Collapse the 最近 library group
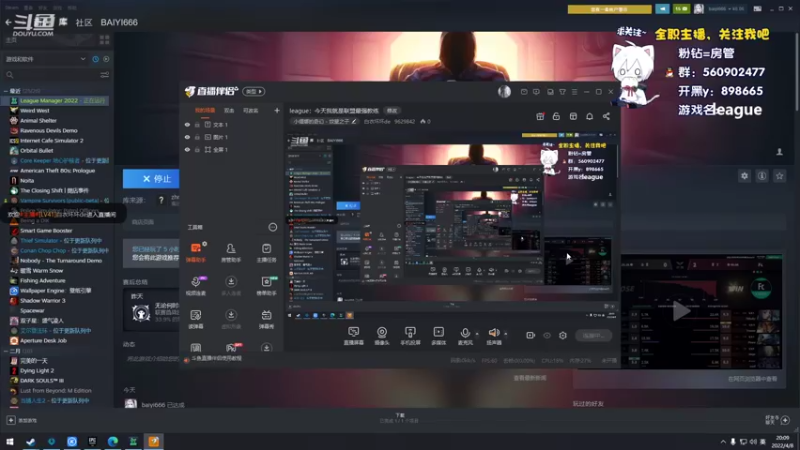The width and height of the screenshot is (800, 450). pyautogui.click(x=6, y=91)
